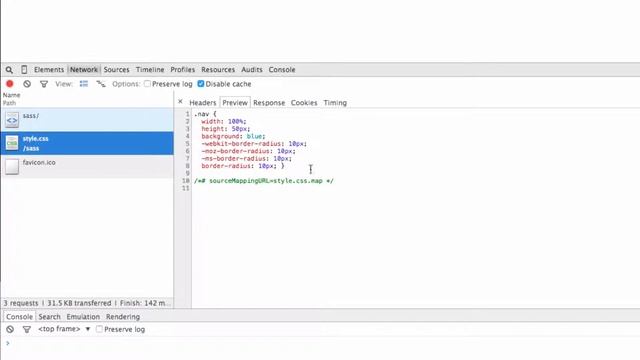Open the Resources panel tab

coord(218,70)
